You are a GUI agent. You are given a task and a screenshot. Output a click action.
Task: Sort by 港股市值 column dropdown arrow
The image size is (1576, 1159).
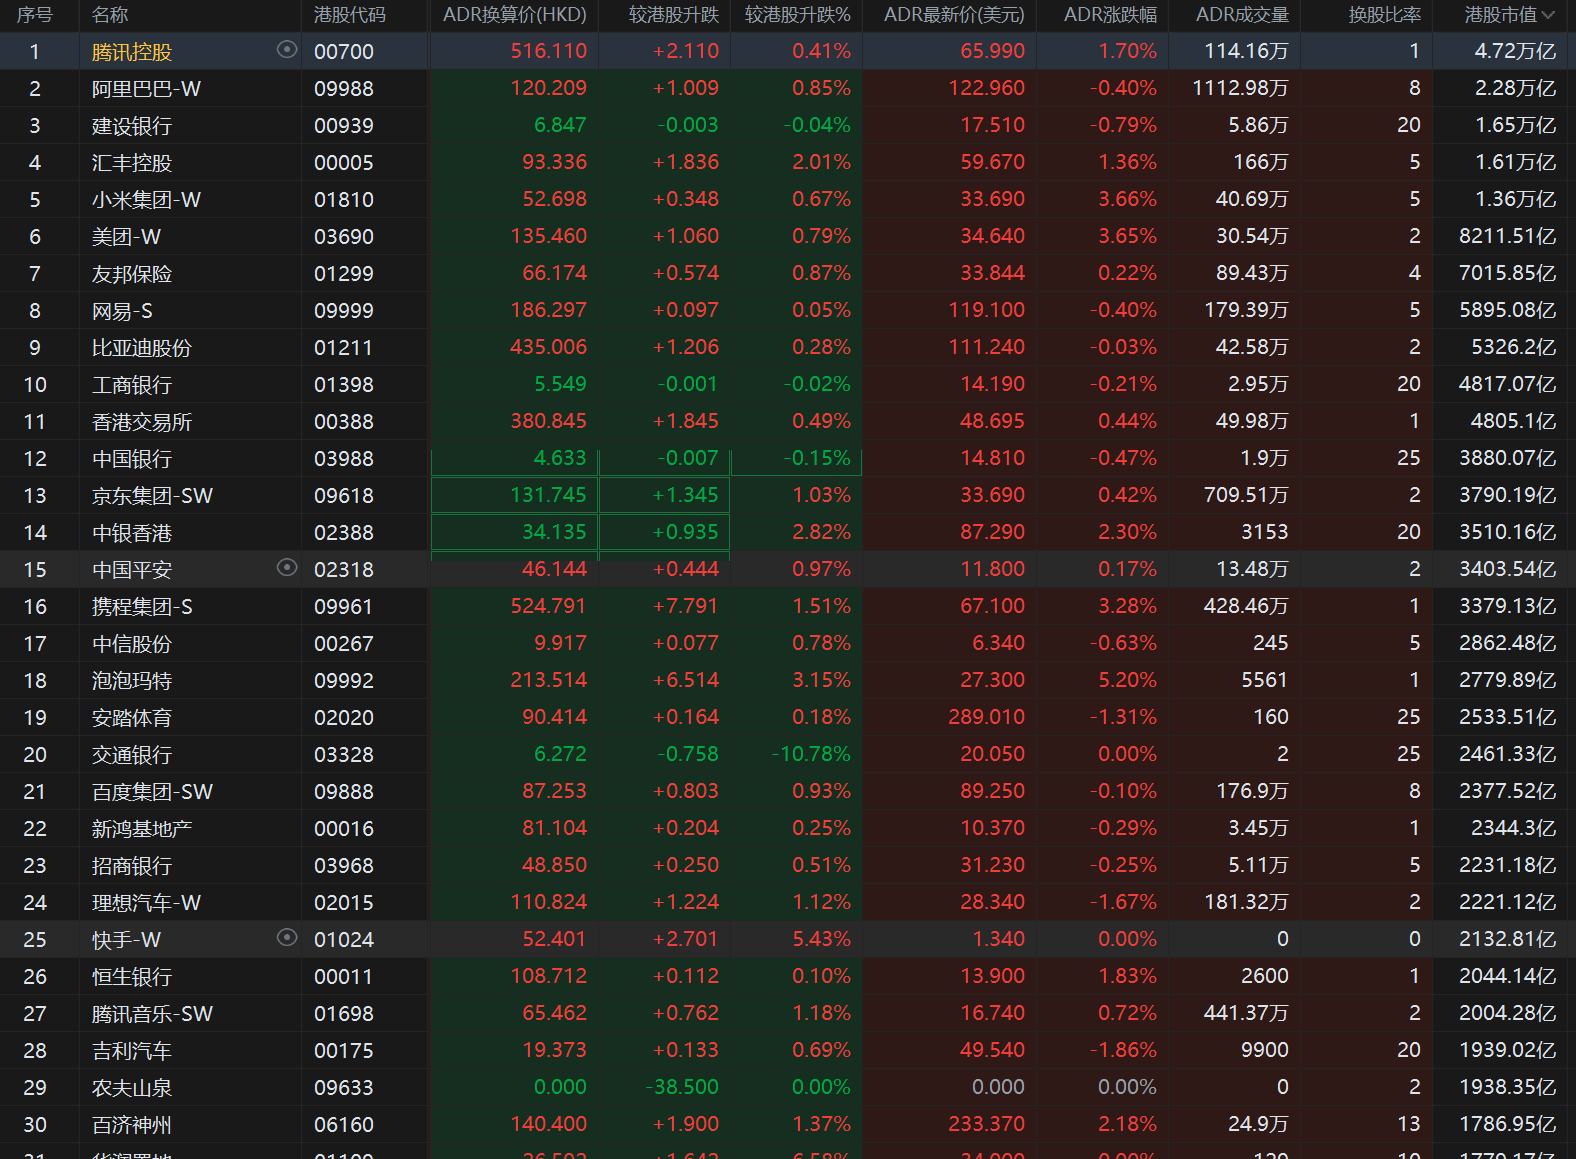point(1548,15)
